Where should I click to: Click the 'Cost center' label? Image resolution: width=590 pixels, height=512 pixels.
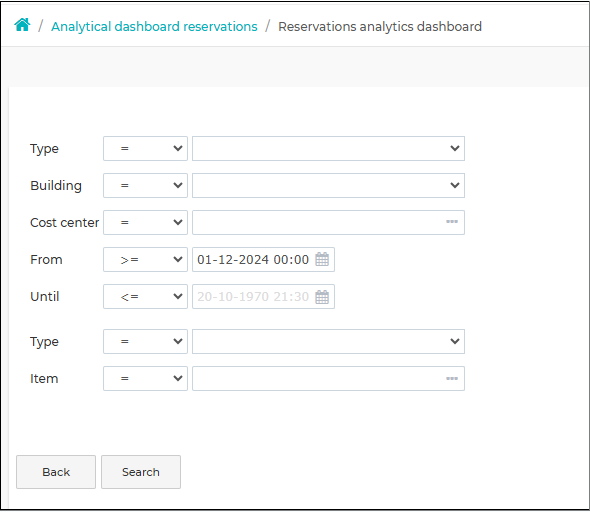click(x=64, y=222)
